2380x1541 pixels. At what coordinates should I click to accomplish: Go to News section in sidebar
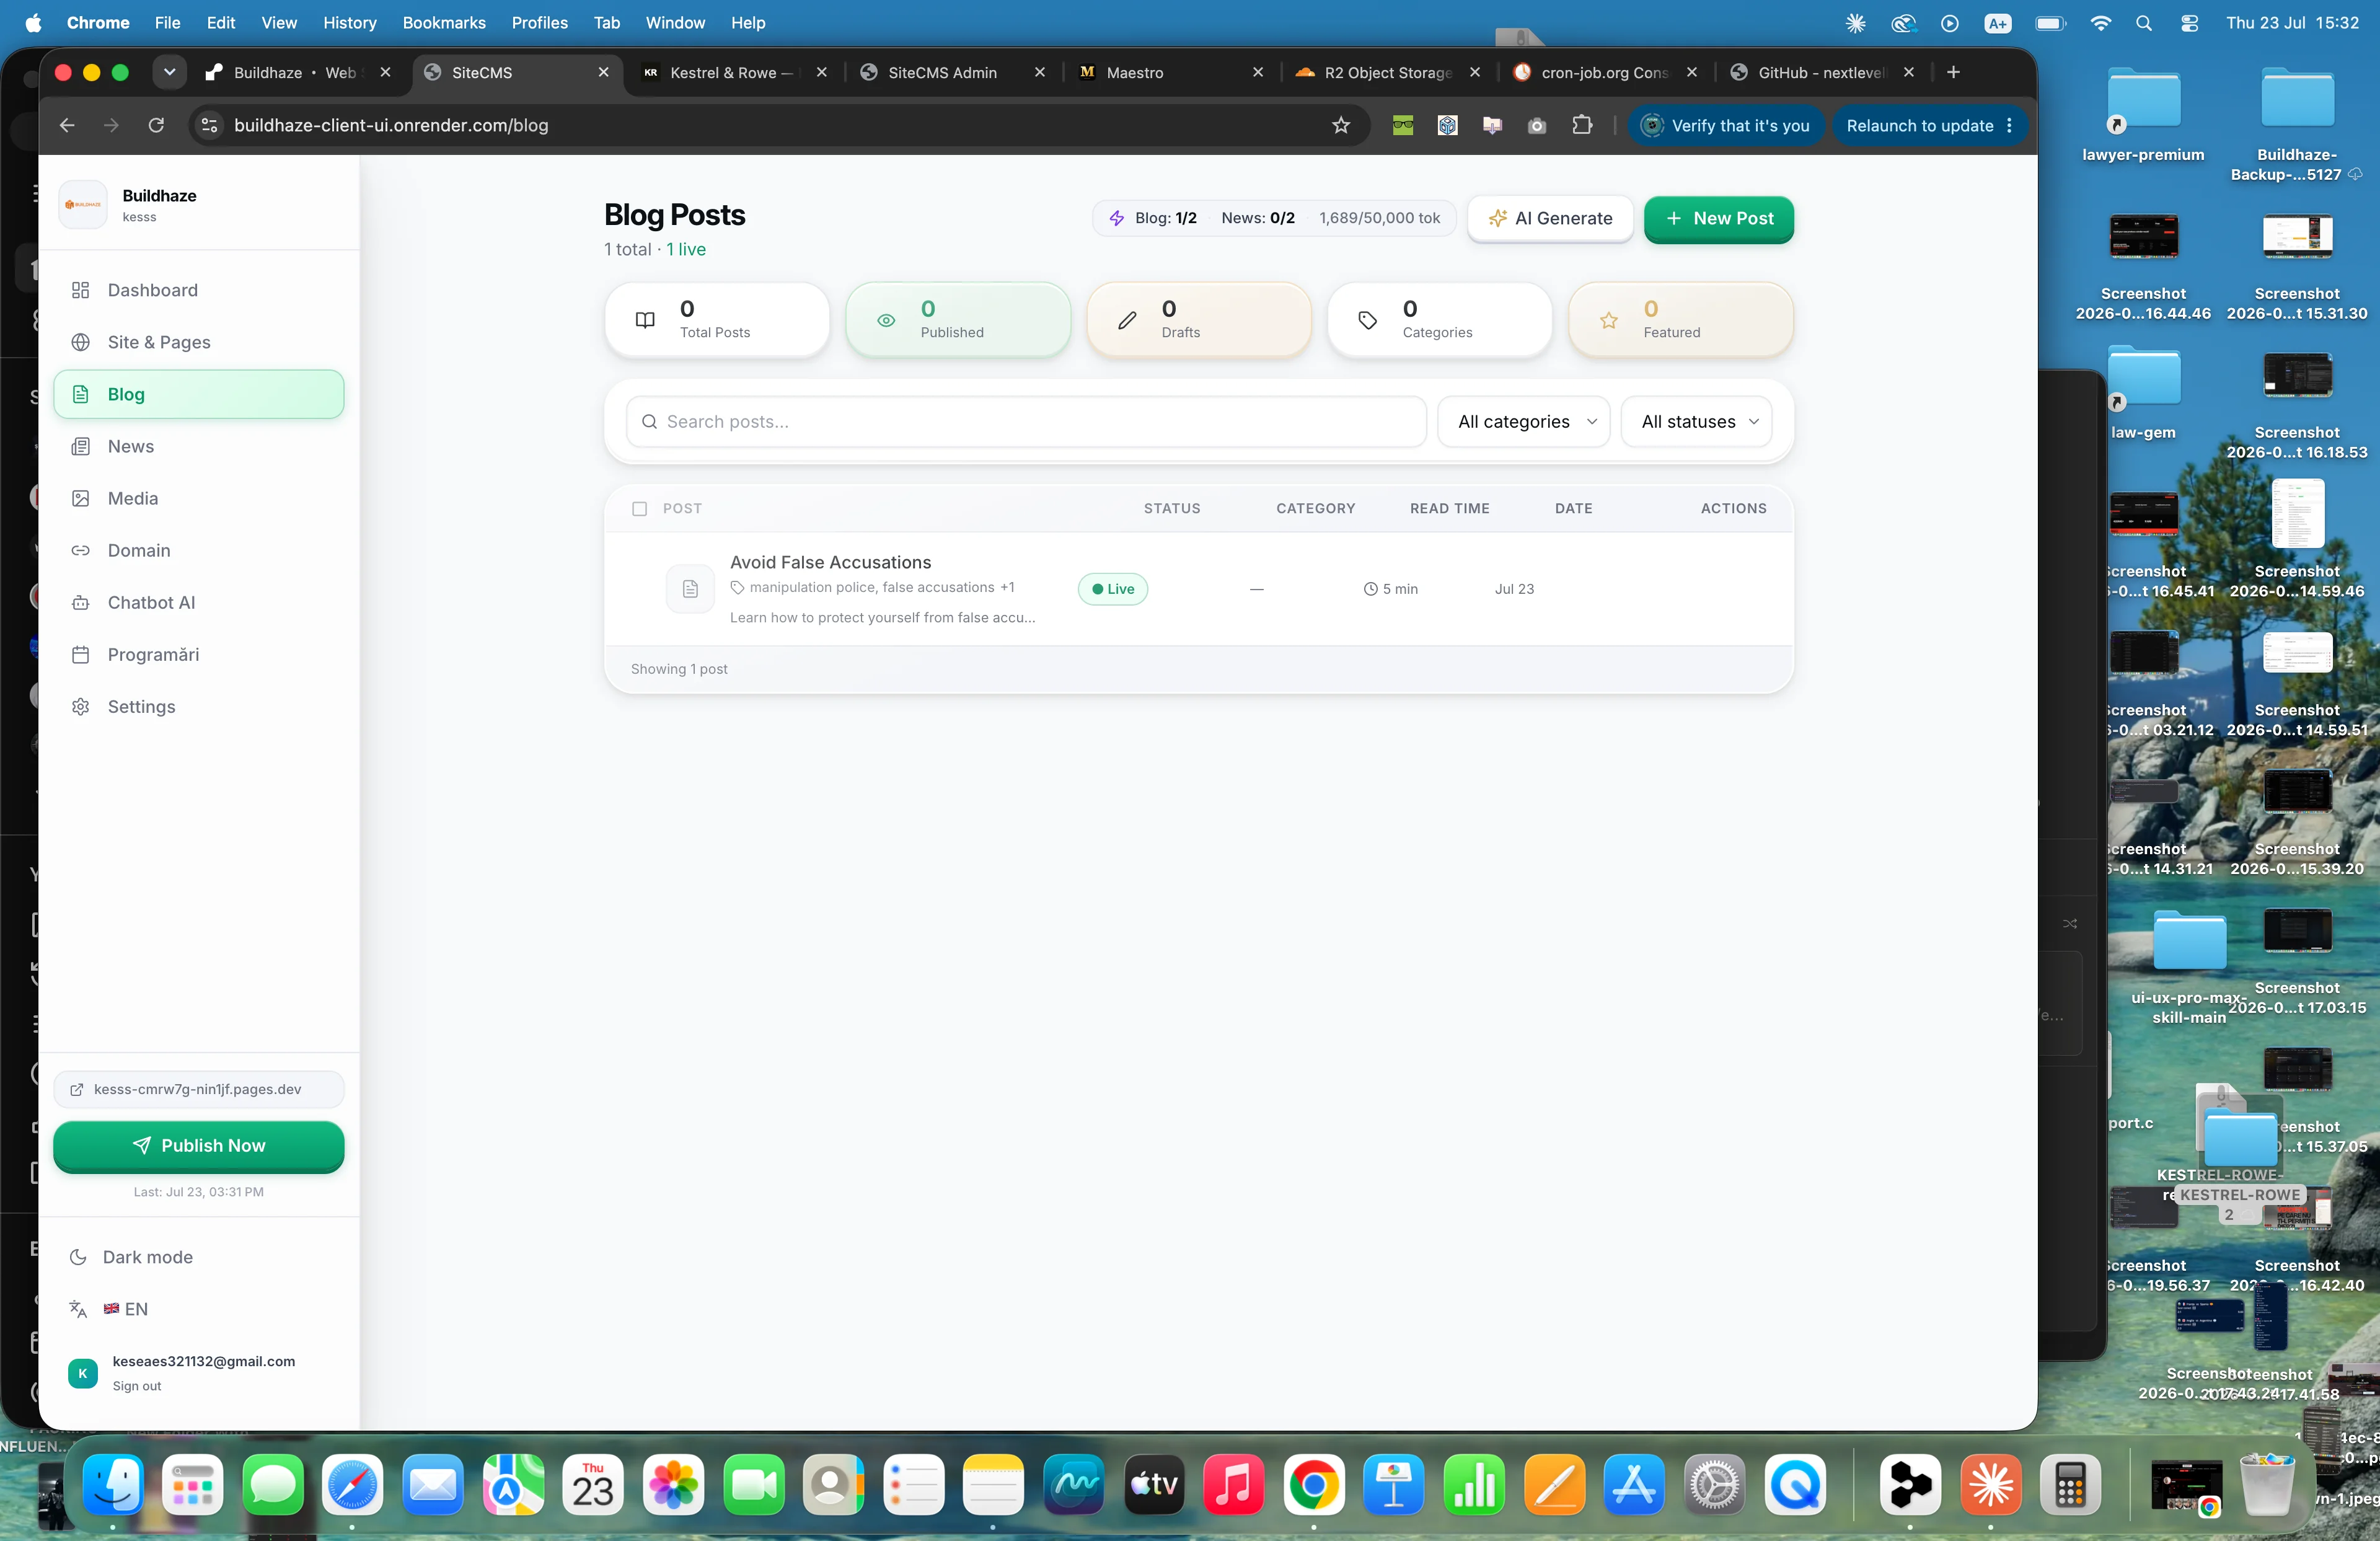[x=198, y=446]
